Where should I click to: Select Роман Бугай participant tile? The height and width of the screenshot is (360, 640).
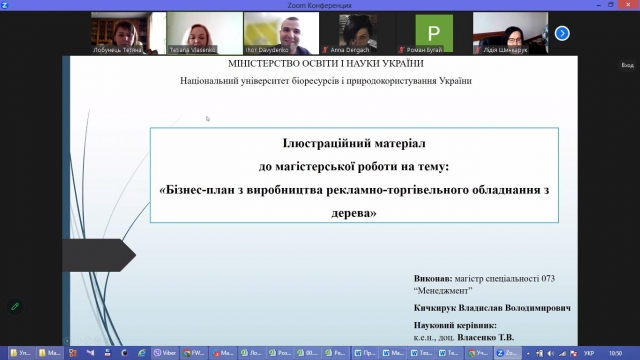[434, 33]
